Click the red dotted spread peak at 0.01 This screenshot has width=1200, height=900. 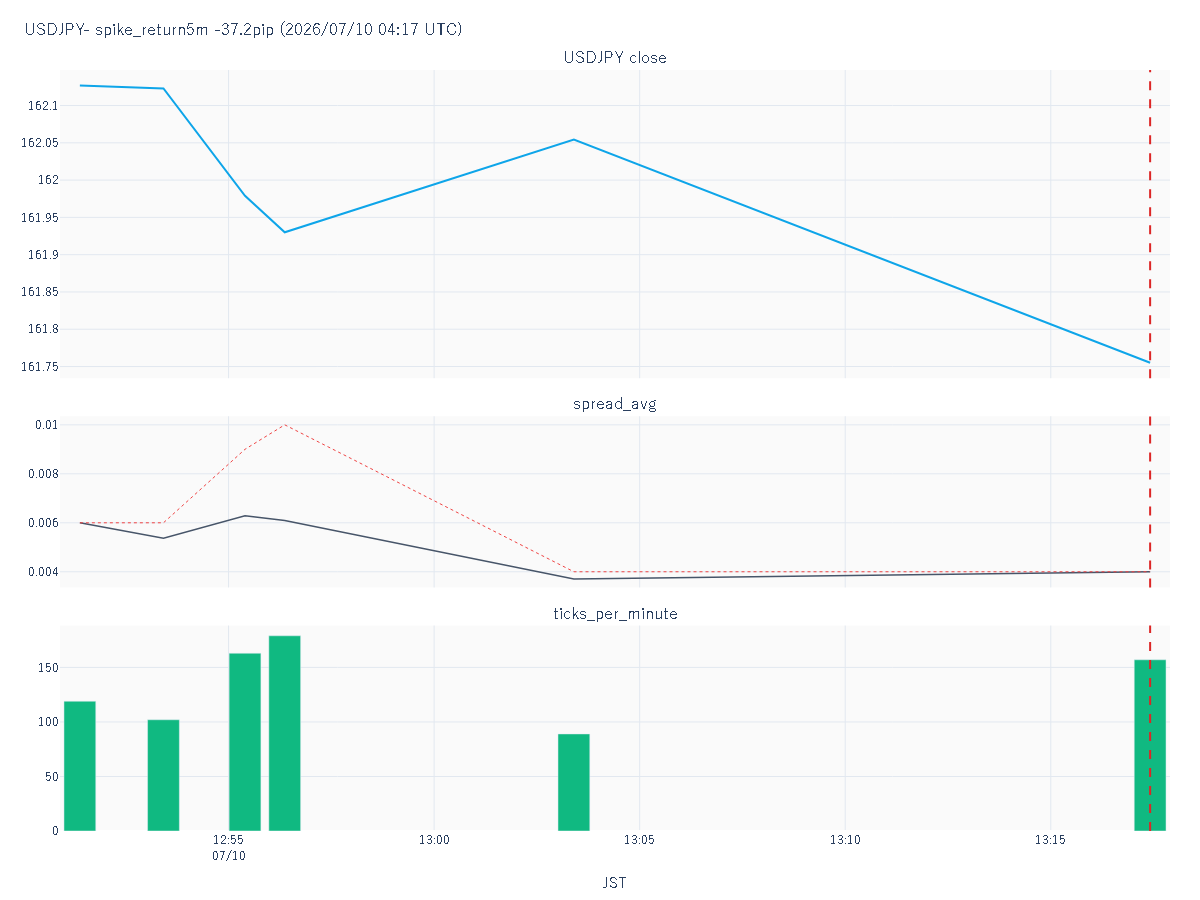(x=285, y=424)
